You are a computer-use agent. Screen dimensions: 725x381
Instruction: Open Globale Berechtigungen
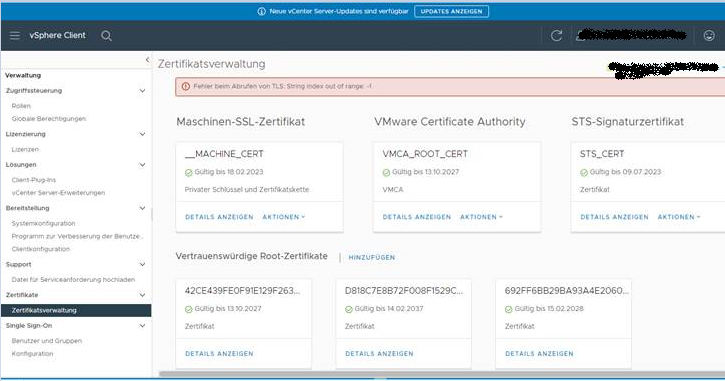49,119
